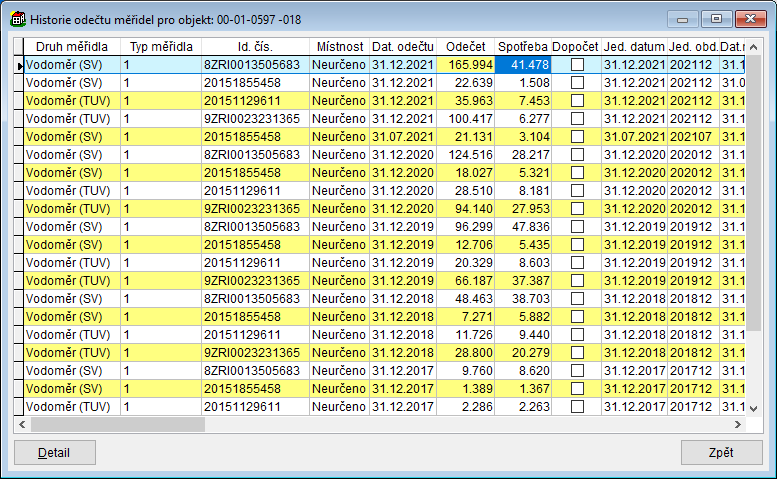Click the Detail button
This screenshot has width=777, height=479.
(x=54, y=452)
